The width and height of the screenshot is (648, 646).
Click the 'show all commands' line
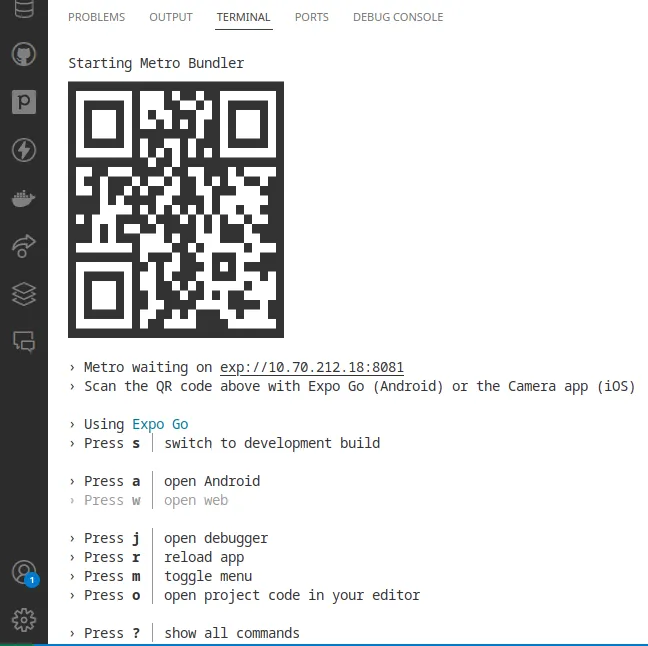[232, 633]
